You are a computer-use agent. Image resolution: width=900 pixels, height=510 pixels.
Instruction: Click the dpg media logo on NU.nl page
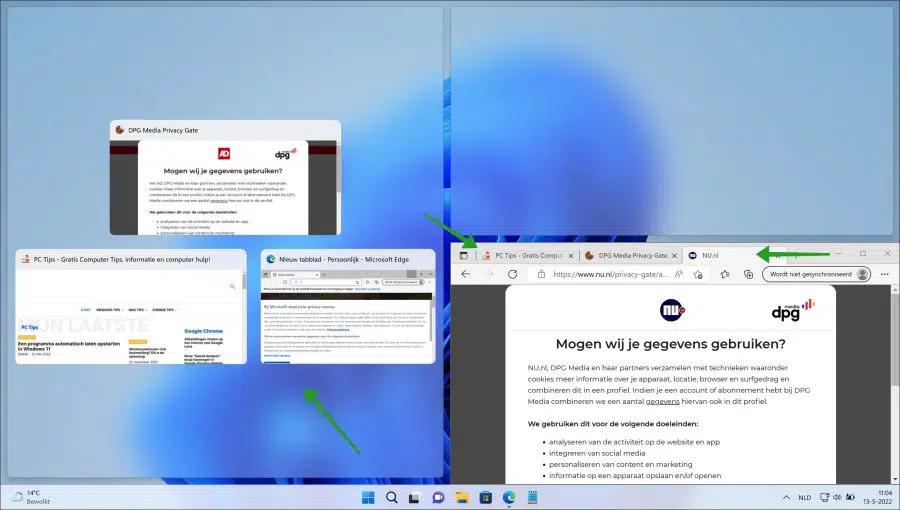tap(793, 310)
